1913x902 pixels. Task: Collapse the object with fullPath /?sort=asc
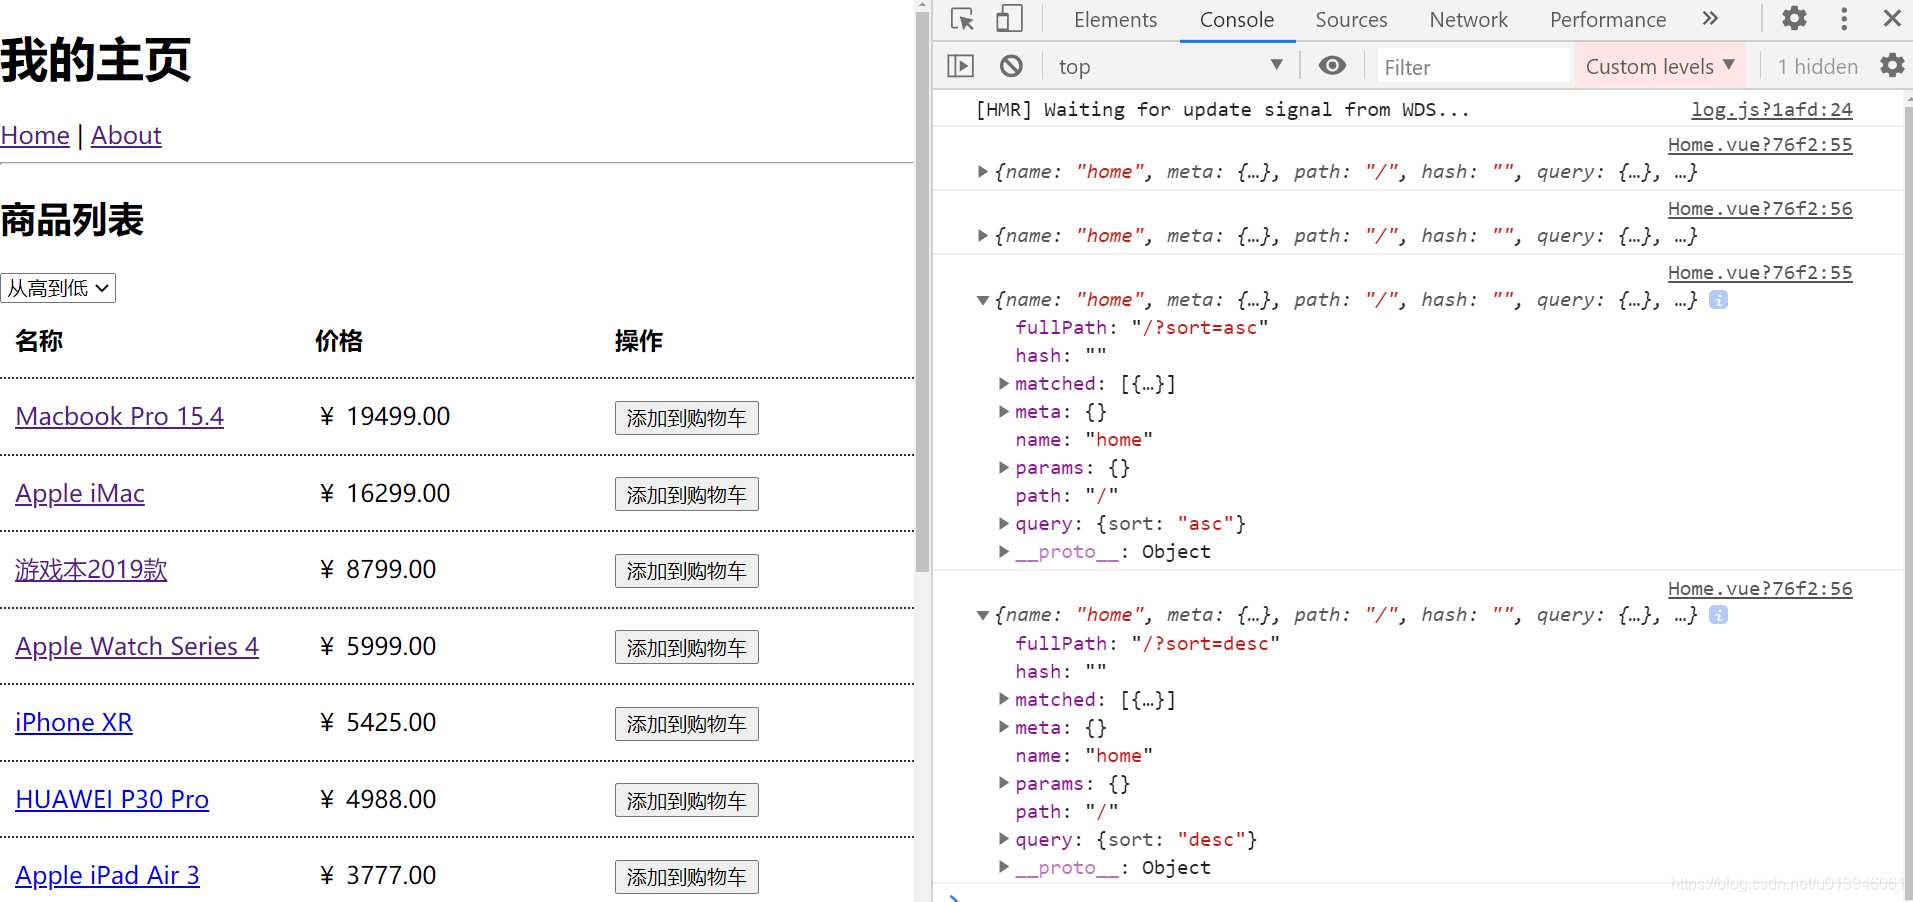(x=983, y=300)
